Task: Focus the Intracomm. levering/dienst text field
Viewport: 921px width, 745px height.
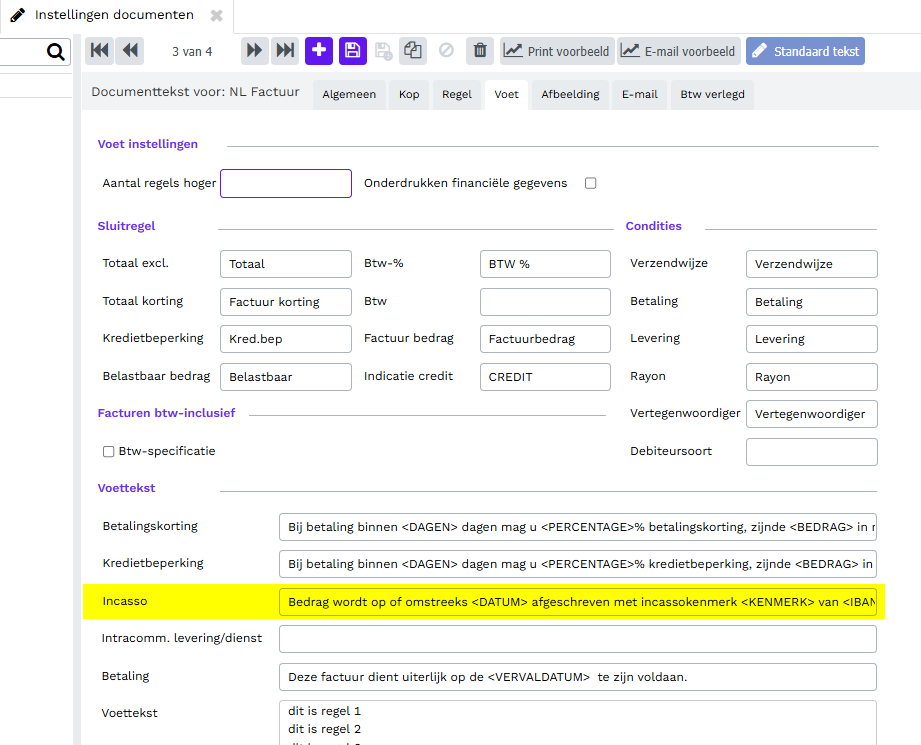Action: point(577,638)
